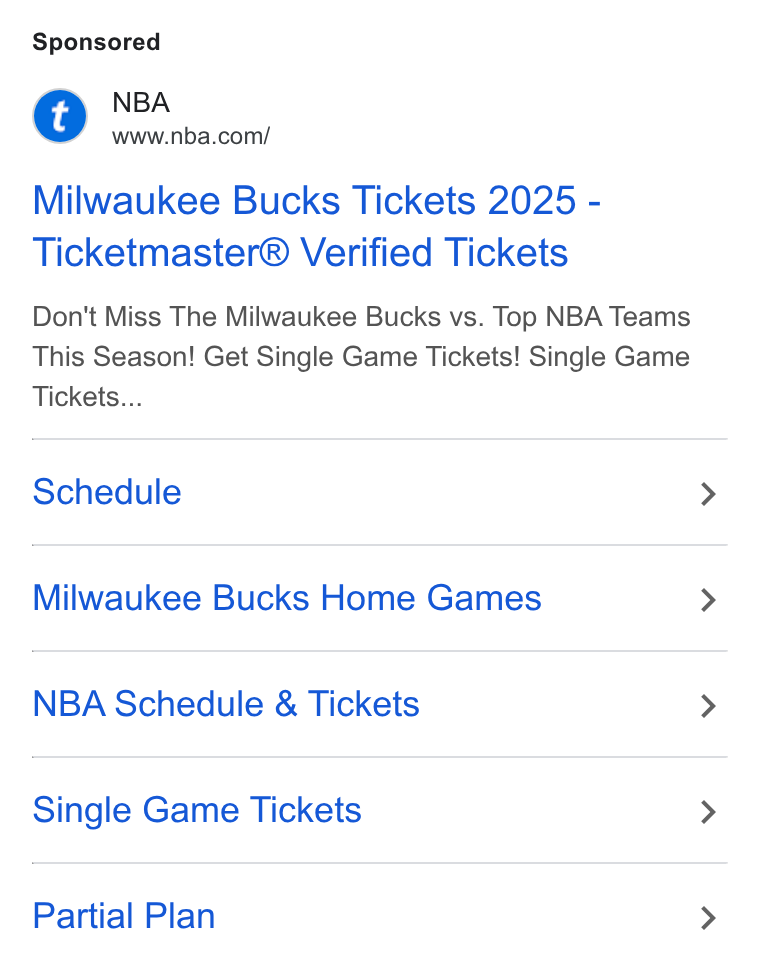Visit the Partial Plan link

point(124,916)
